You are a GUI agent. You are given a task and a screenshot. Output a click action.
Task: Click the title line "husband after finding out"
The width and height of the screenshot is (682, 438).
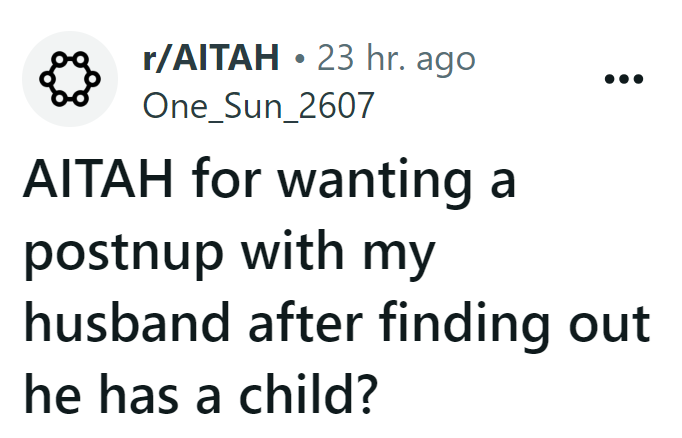335,327
